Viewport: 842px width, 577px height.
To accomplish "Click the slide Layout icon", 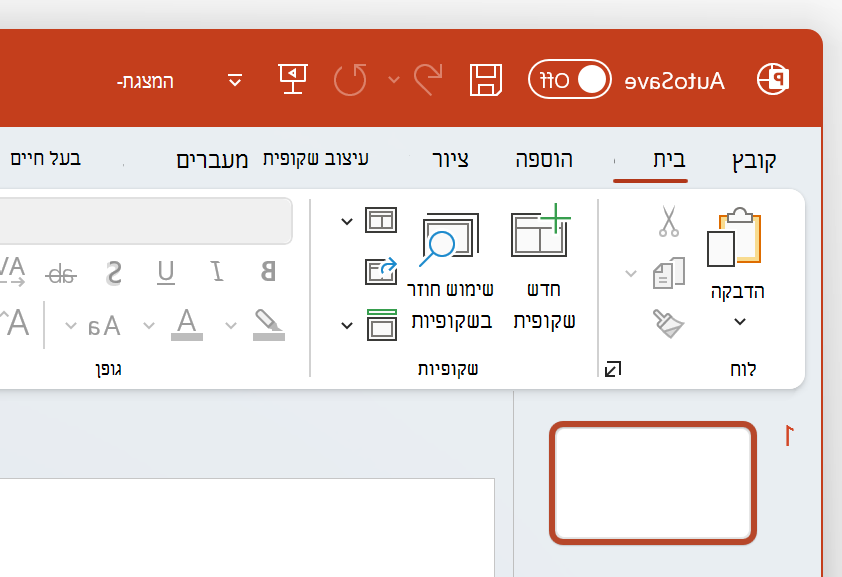I will click(x=381, y=220).
